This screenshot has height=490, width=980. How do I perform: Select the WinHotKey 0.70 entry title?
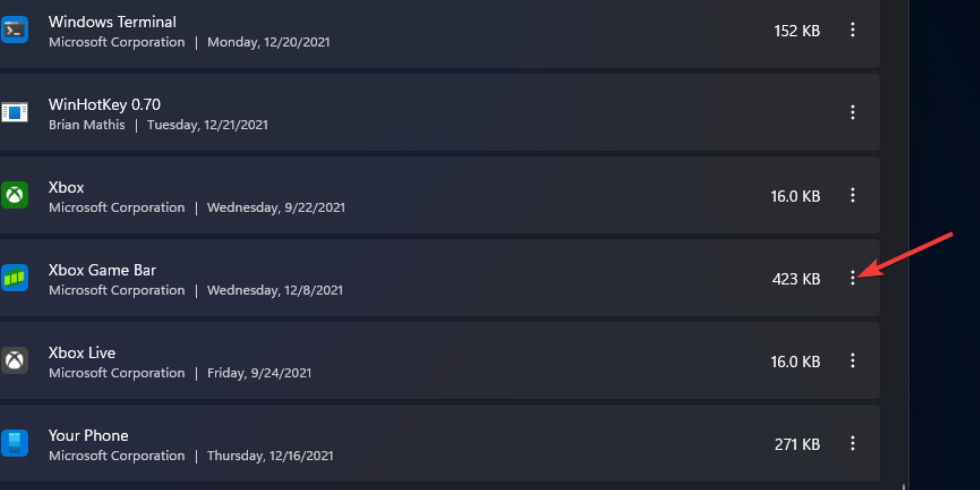click(104, 104)
